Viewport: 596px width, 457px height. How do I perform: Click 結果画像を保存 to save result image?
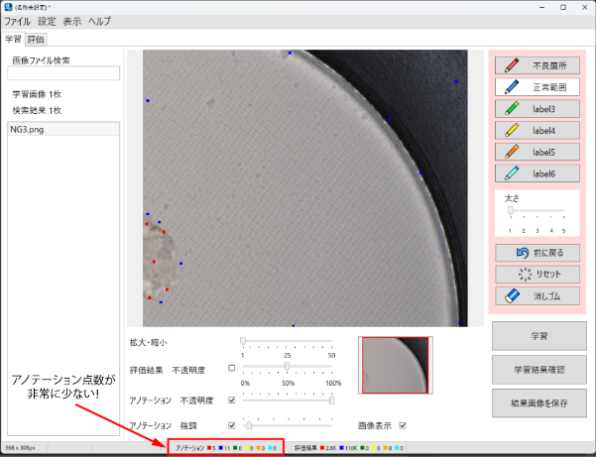point(539,403)
